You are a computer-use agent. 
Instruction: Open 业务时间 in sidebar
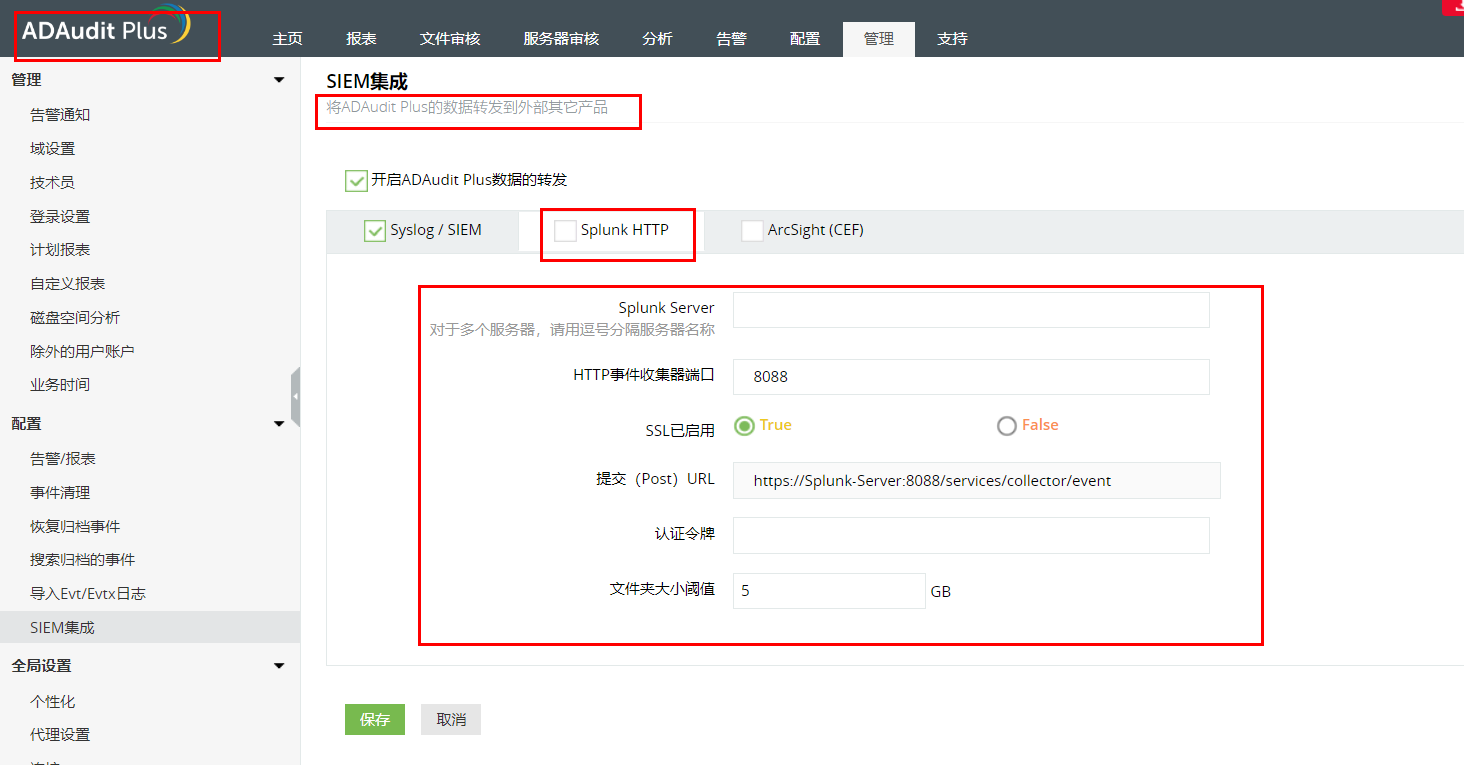click(60, 385)
